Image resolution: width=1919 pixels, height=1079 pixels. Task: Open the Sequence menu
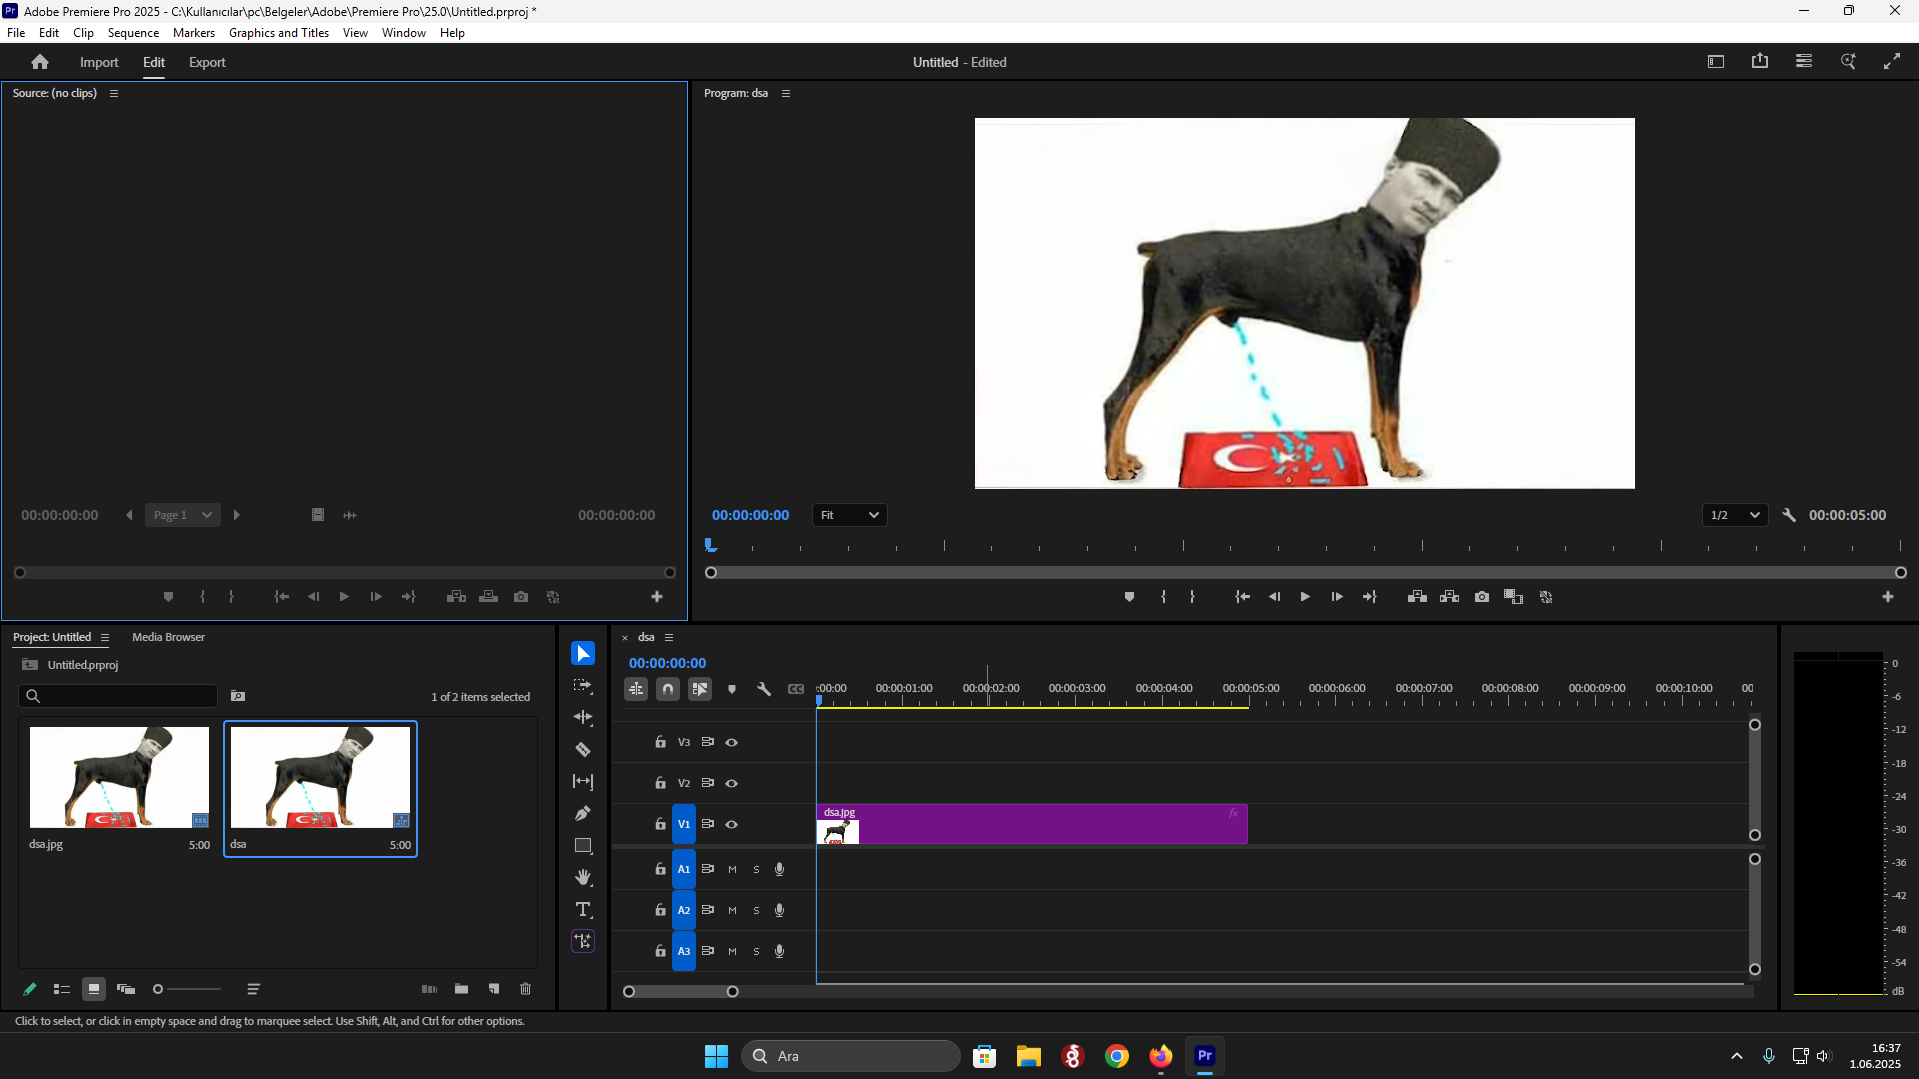[x=133, y=33]
